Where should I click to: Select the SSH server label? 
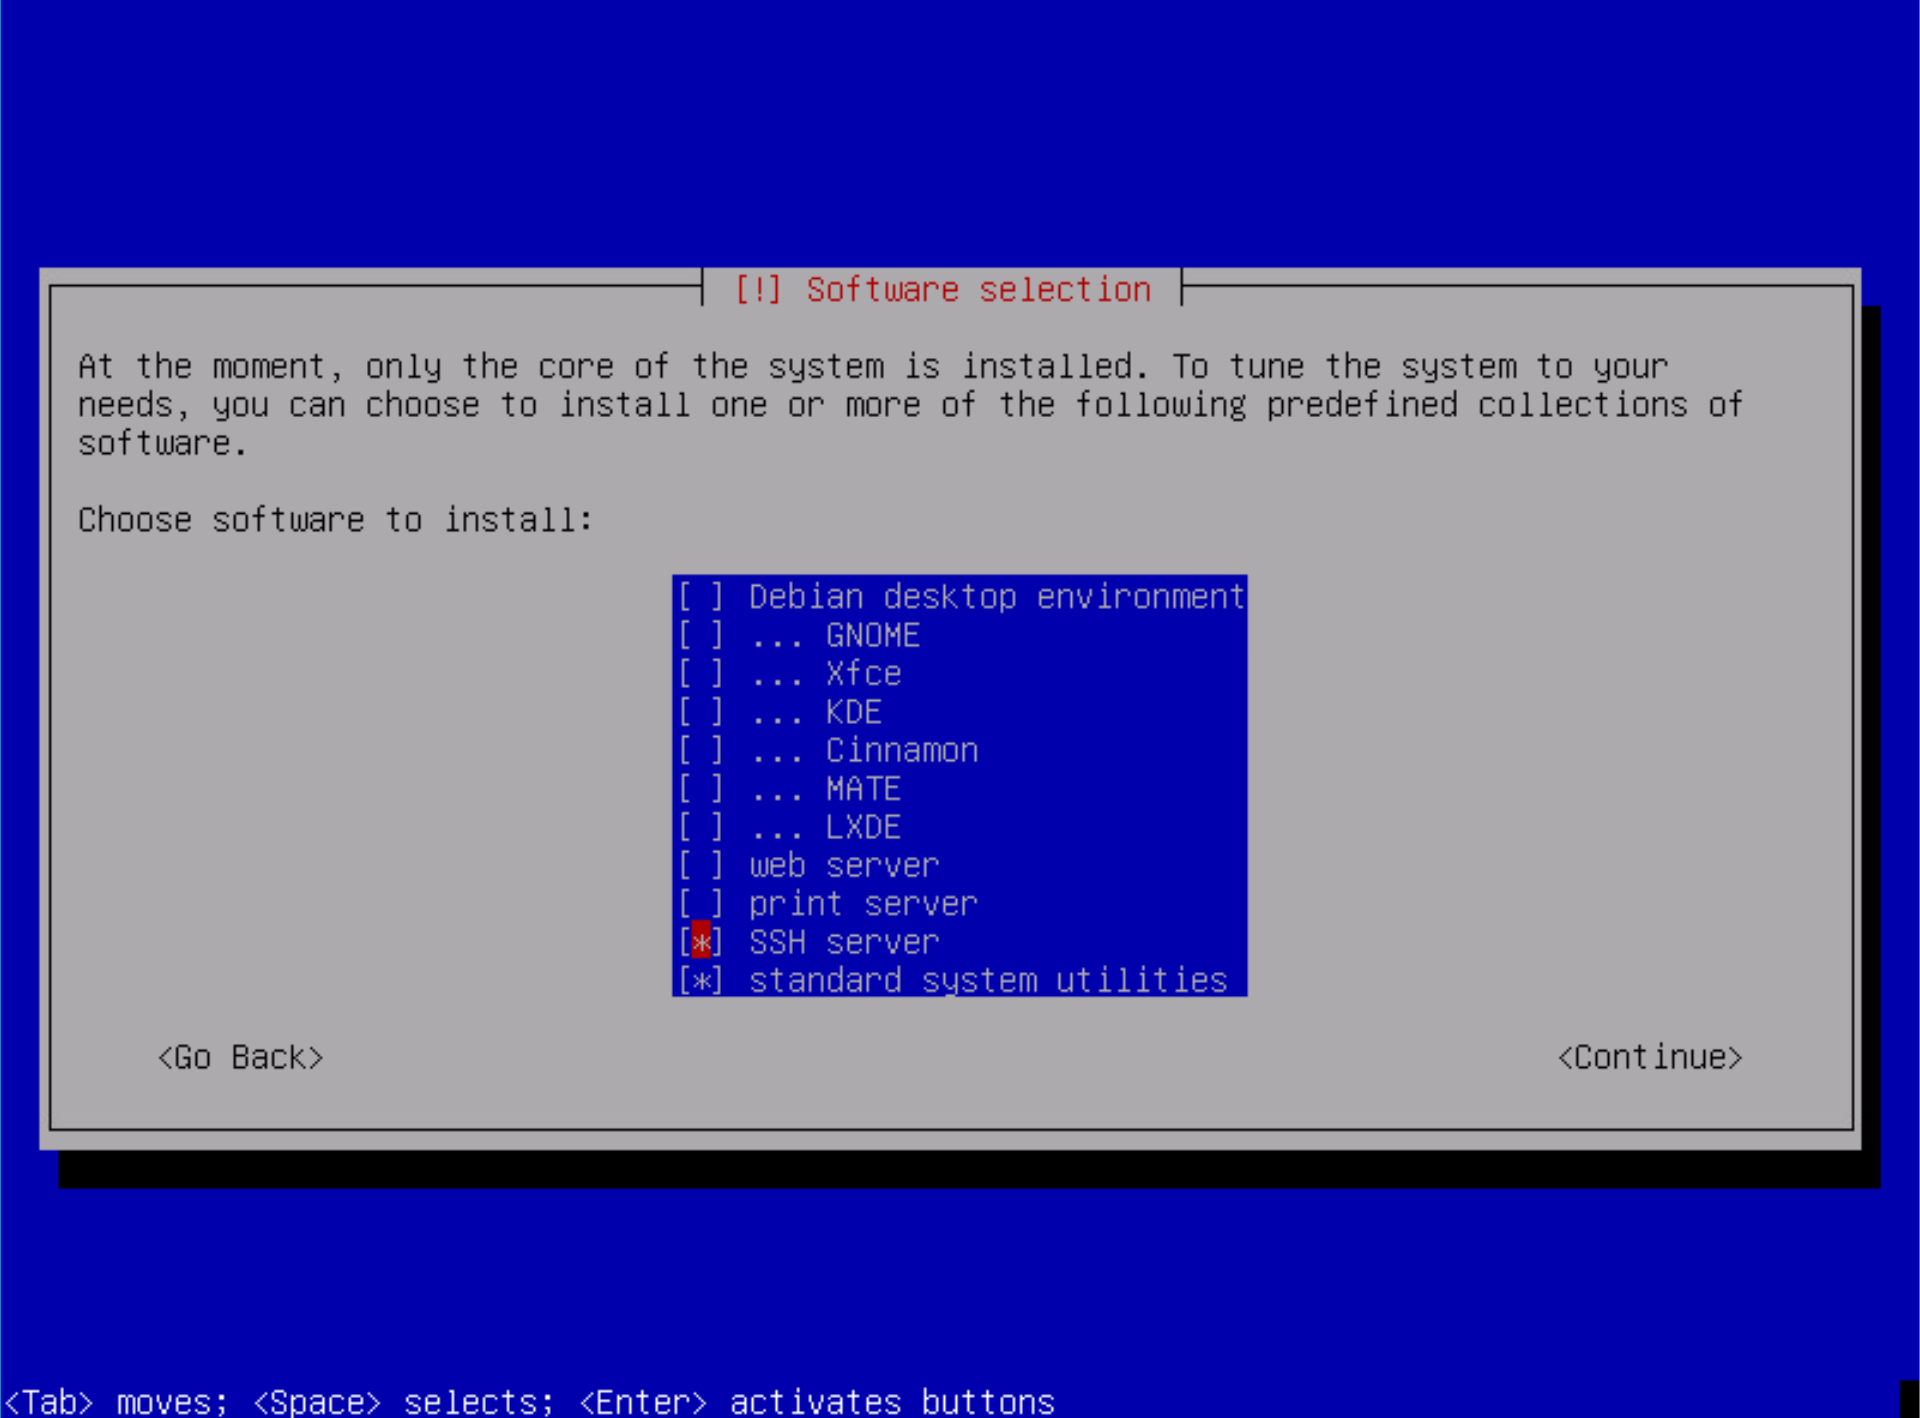[x=845, y=942]
